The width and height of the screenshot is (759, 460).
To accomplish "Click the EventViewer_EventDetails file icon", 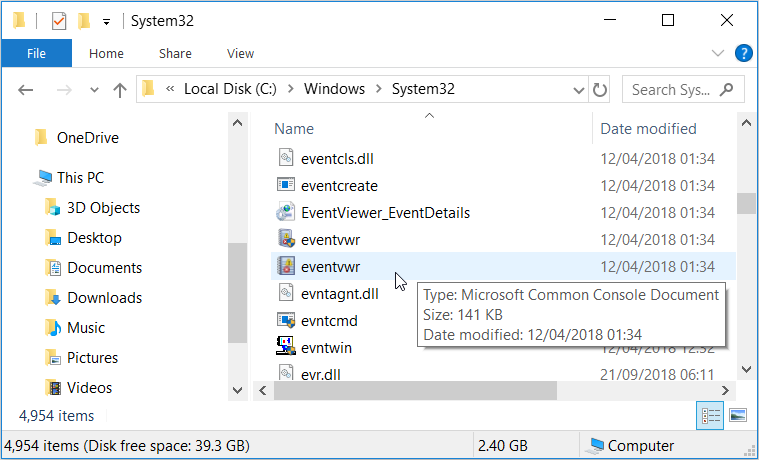I will pyautogui.click(x=285, y=213).
